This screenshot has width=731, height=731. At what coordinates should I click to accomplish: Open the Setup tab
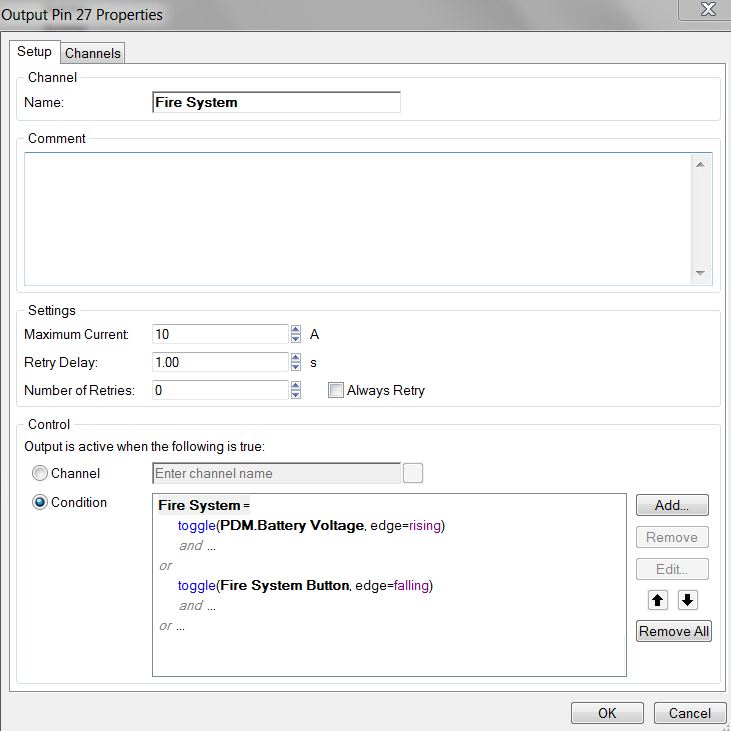pos(34,52)
